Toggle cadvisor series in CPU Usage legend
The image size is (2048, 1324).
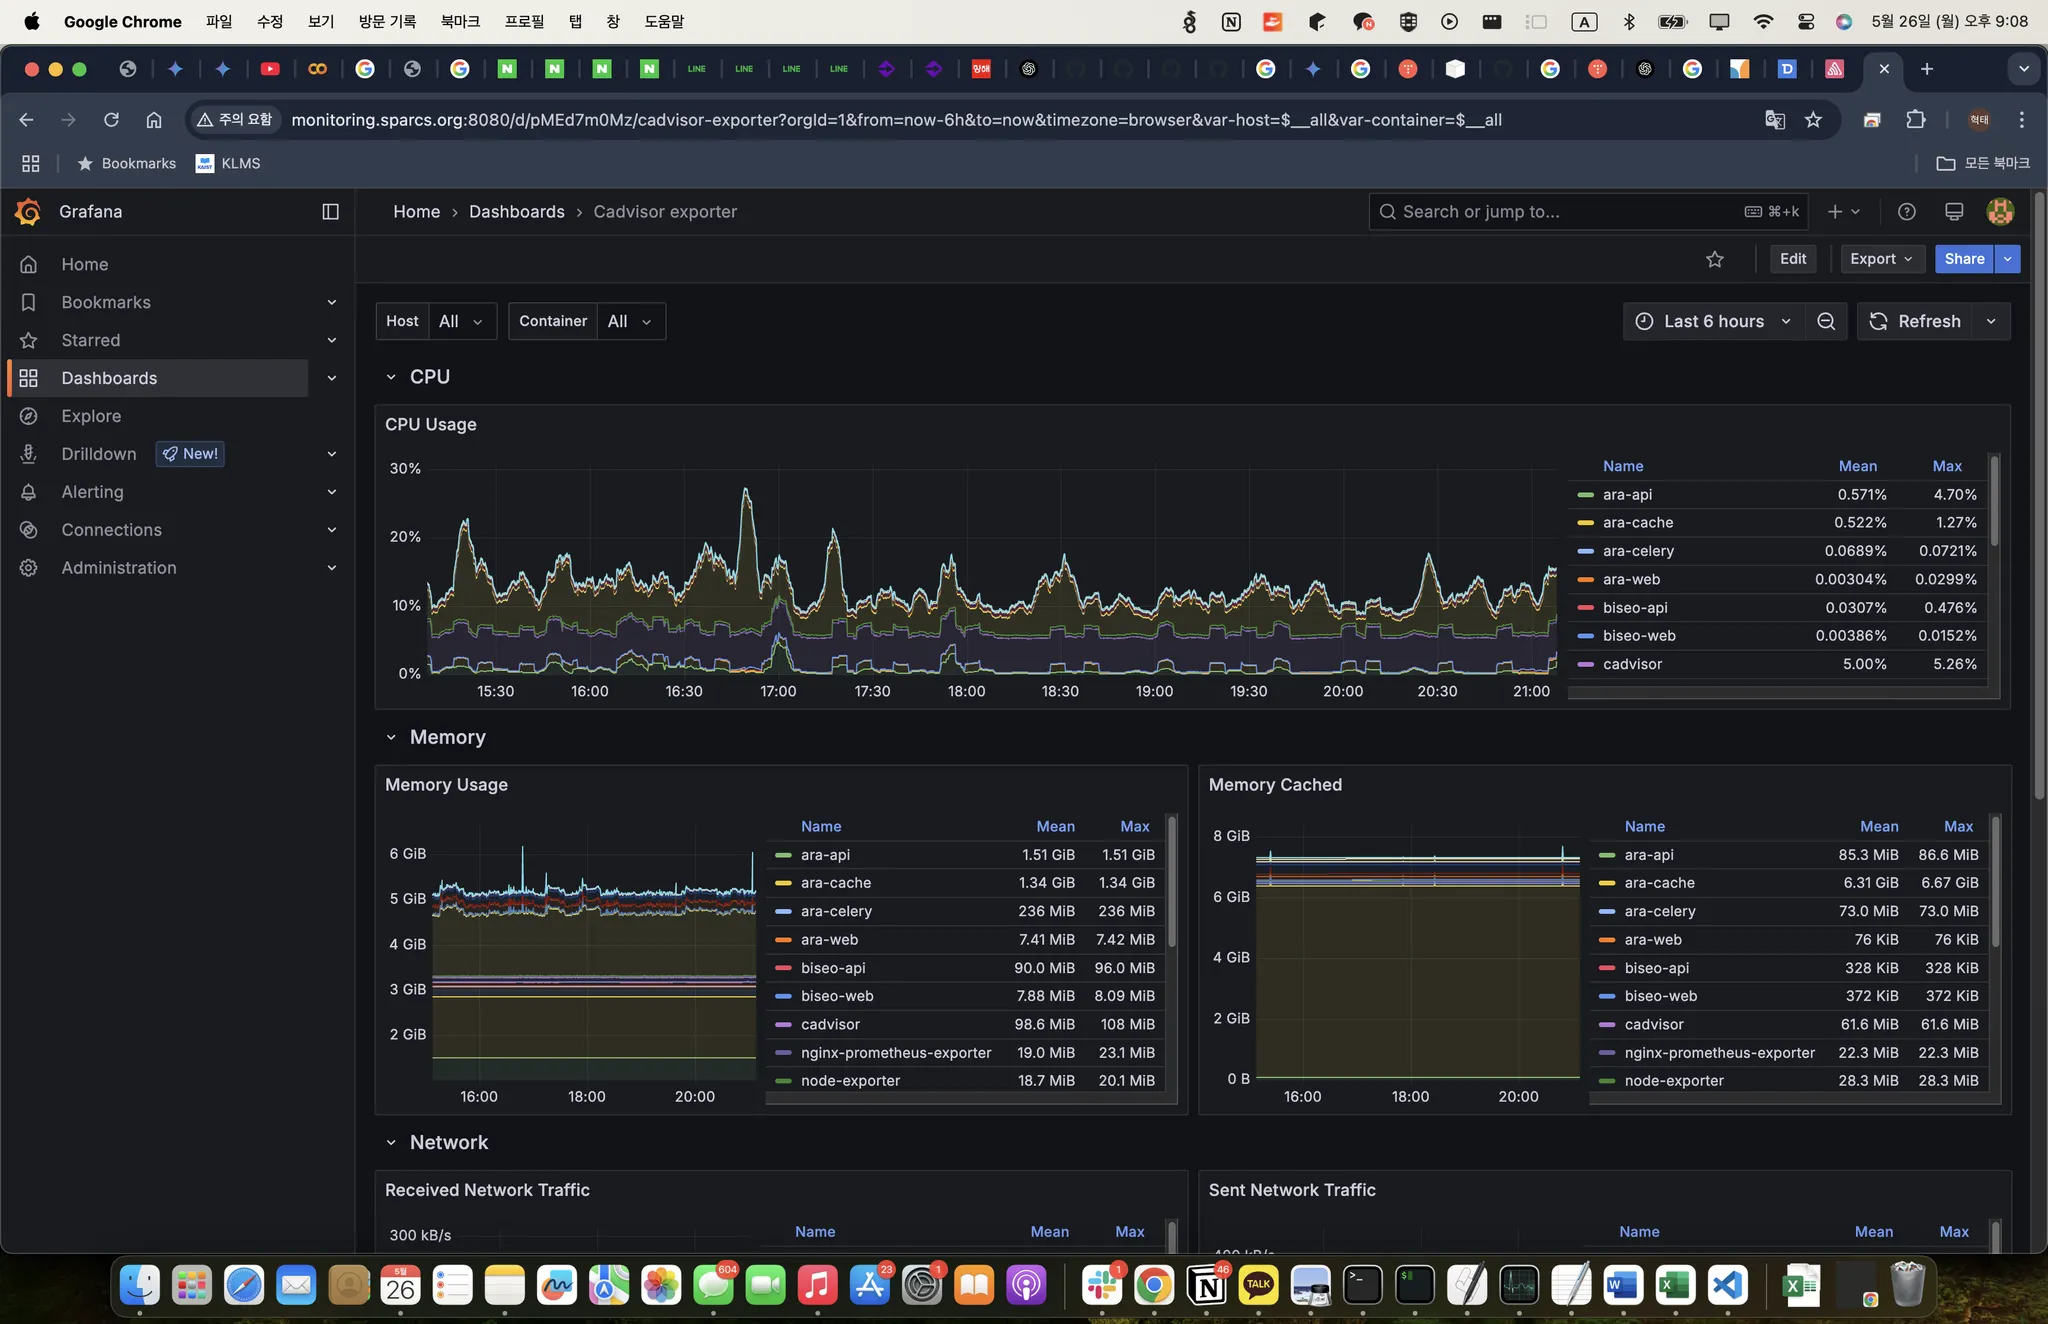(1632, 664)
